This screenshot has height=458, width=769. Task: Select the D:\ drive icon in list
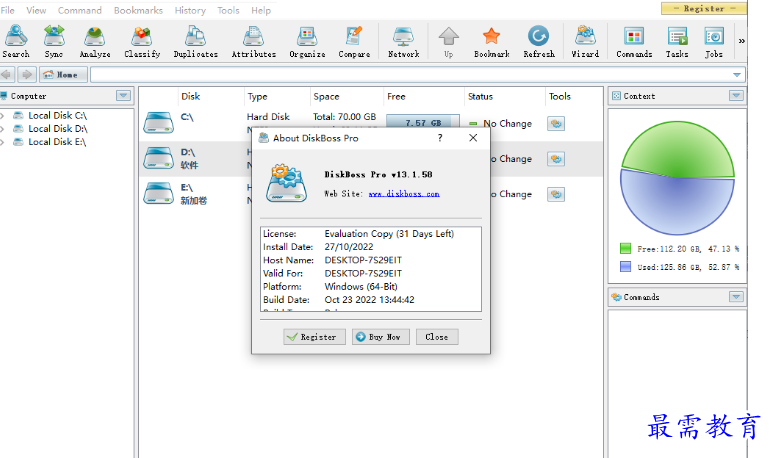(158, 158)
